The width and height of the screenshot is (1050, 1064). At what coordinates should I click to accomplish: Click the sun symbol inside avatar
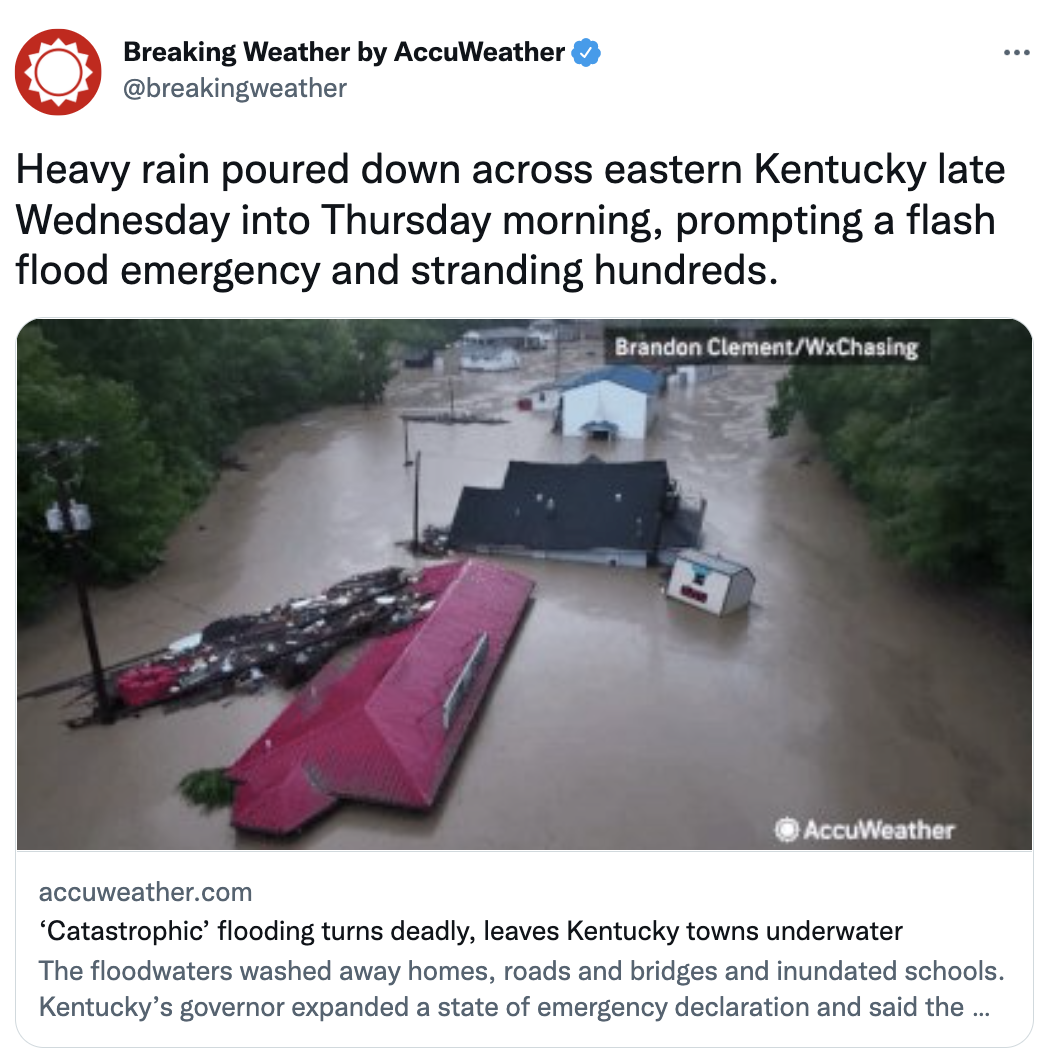tap(58, 72)
